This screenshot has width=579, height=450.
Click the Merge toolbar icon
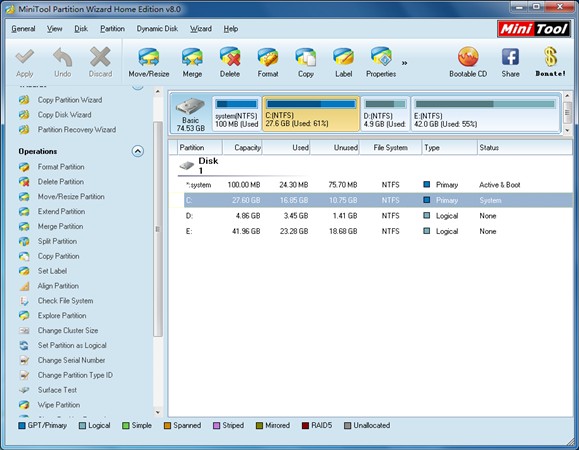(x=192, y=57)
